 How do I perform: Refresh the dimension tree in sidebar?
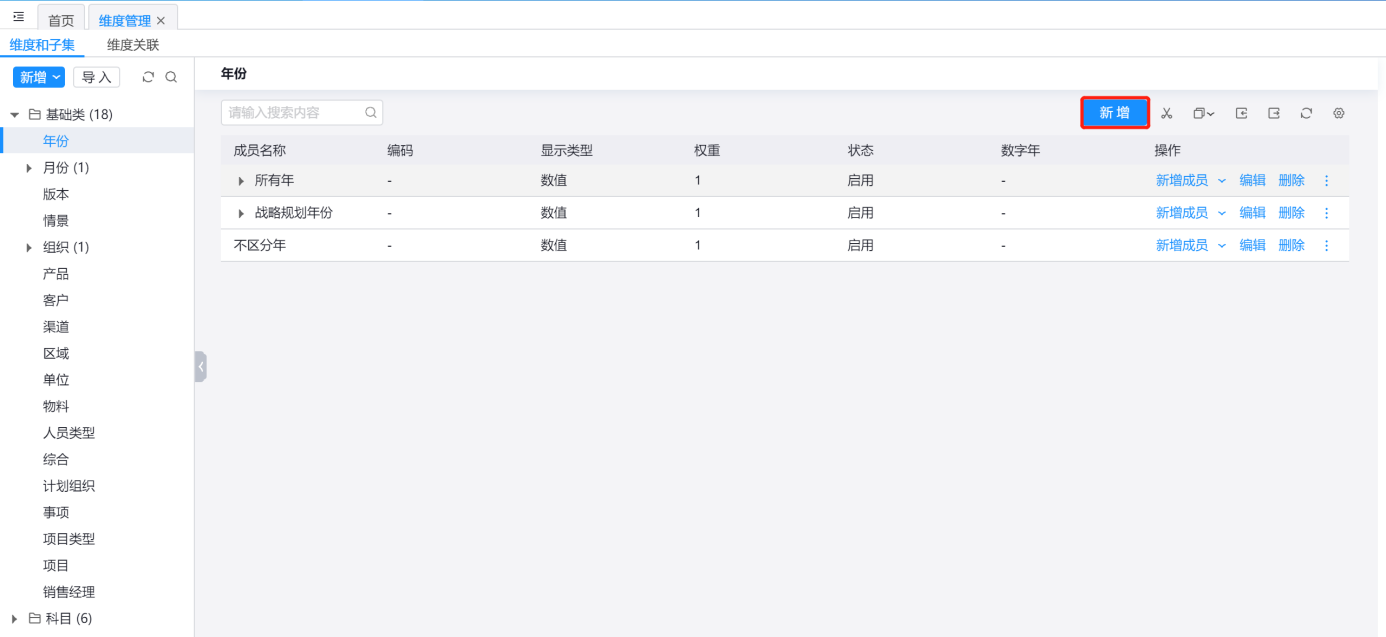point(148,77)
